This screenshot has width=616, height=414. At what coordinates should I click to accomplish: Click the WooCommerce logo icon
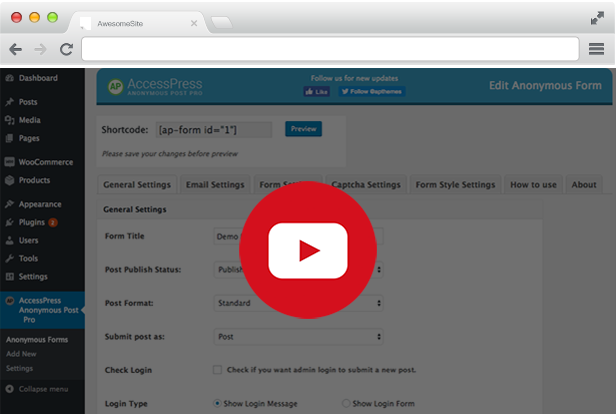[x=10, y=162]
